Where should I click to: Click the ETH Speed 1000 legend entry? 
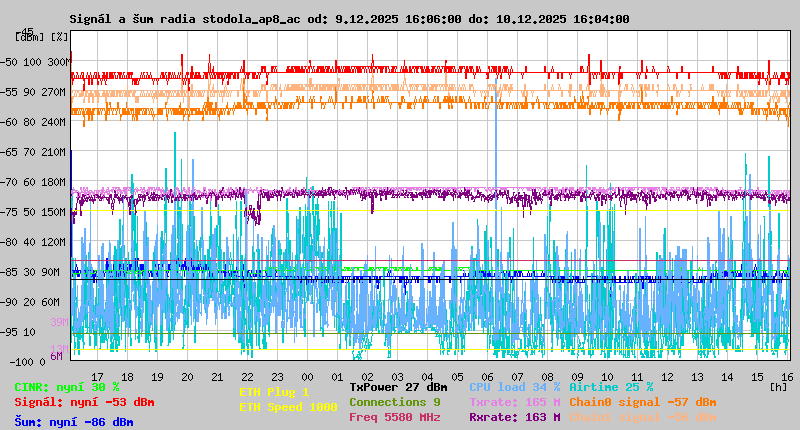[x=288, y=407]
